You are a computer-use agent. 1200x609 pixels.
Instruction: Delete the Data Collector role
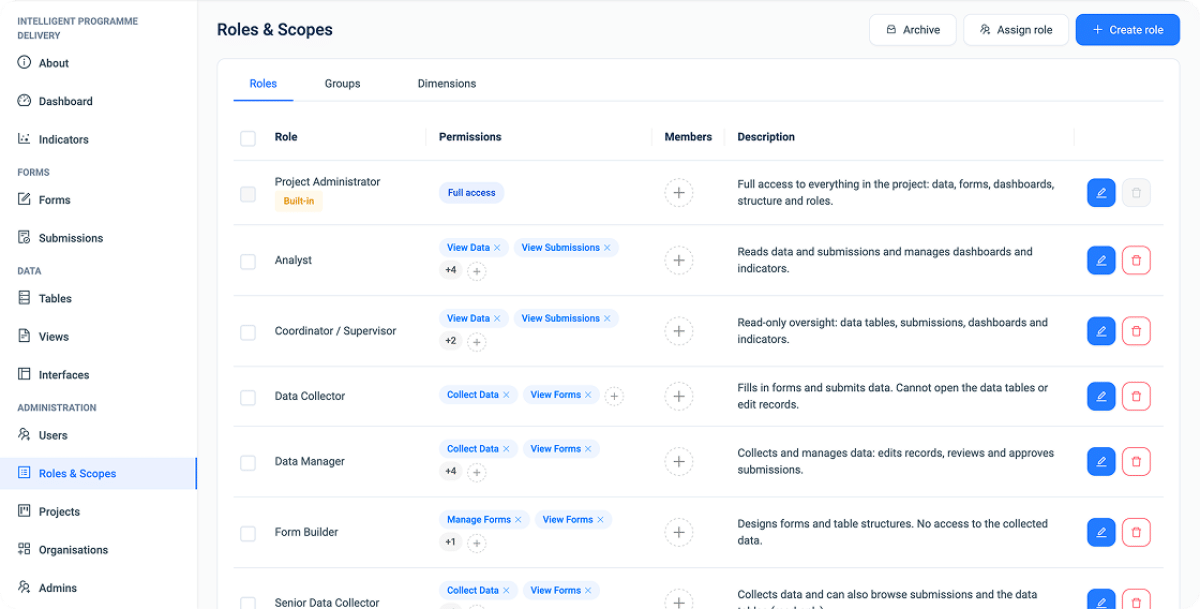[x=1136, y=396]
